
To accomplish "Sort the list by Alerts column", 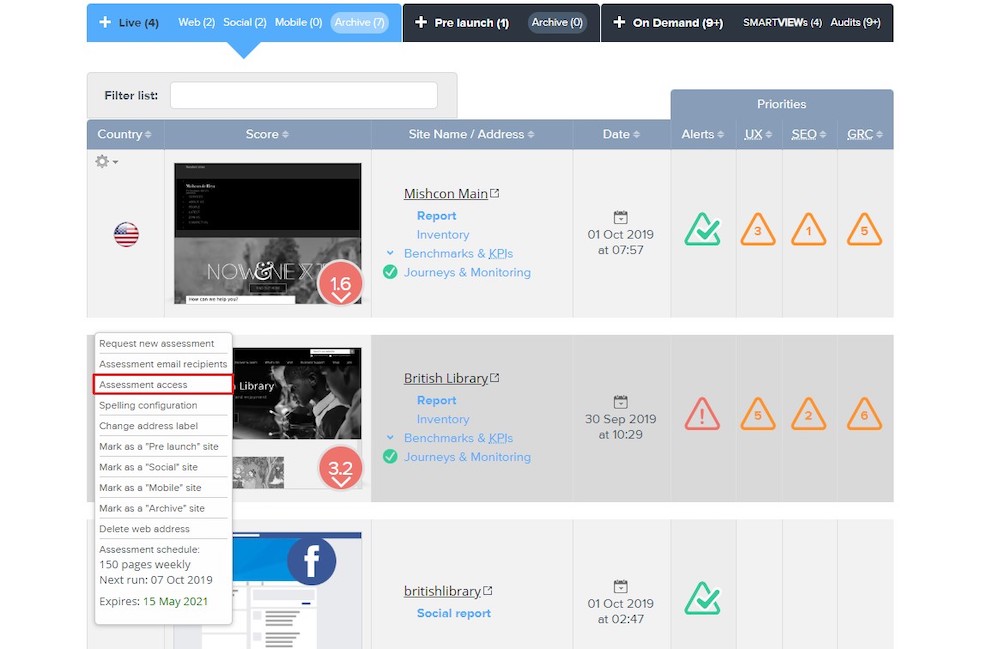I will 703,134.
